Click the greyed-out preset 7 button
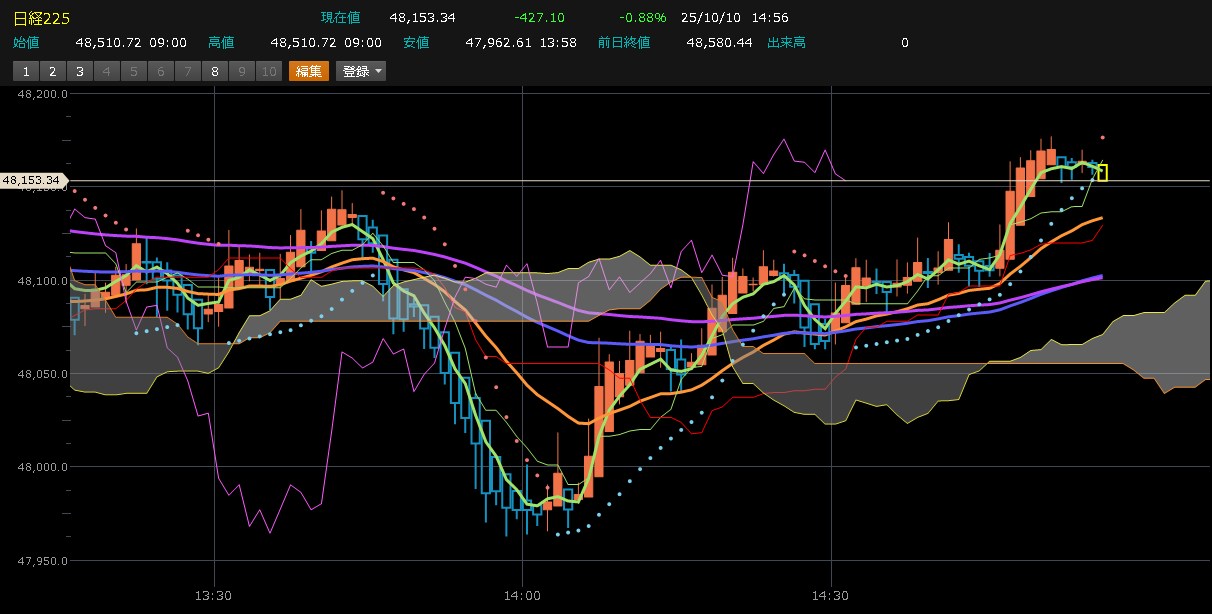 pos(187,71)
